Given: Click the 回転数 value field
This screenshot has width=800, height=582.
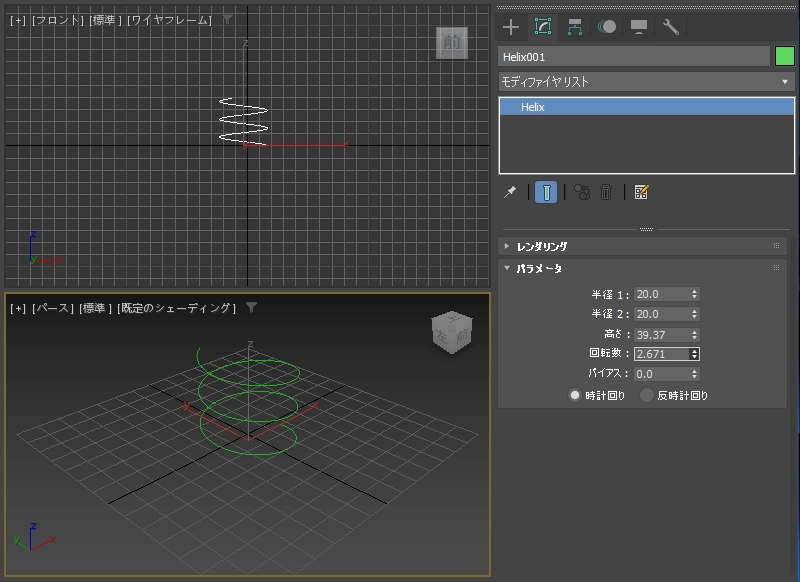Looking at the screenshot, I should (x=662, y=354).
